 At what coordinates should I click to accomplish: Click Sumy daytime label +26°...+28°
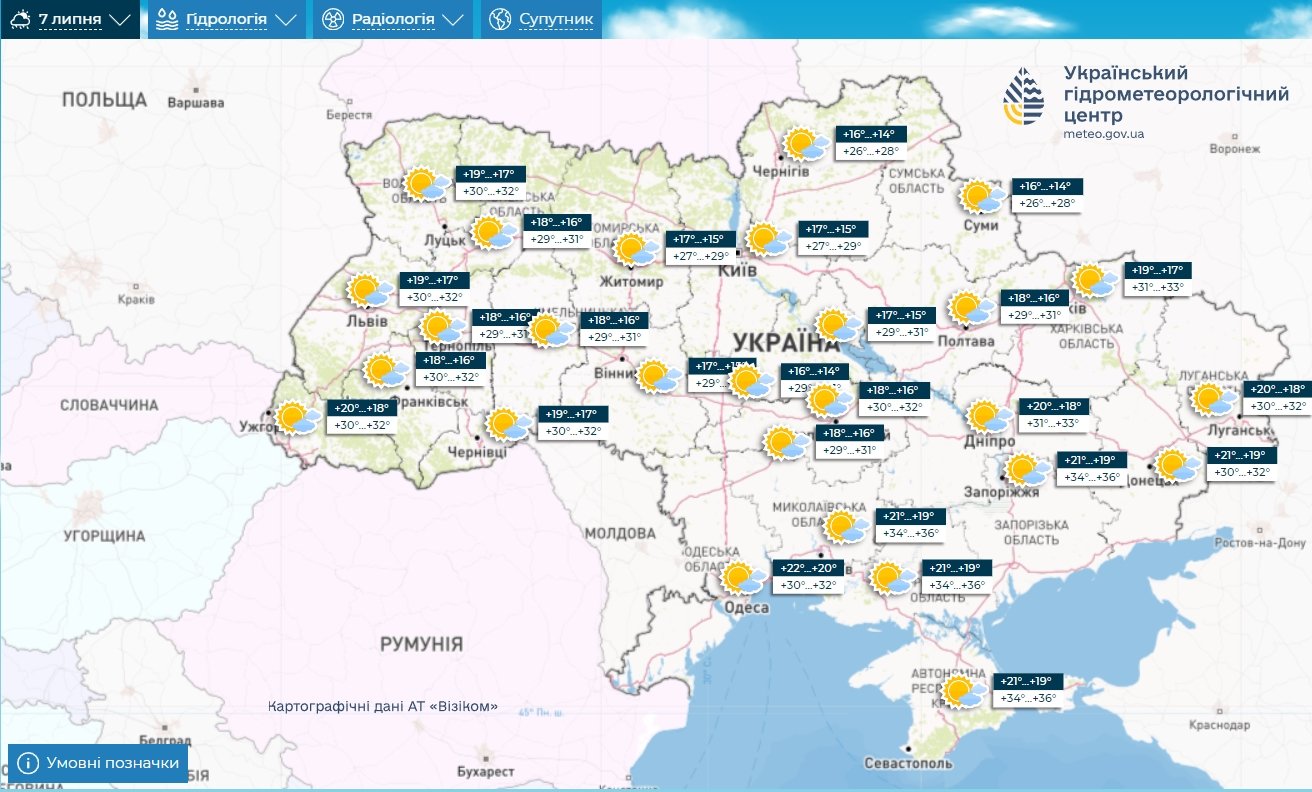click(1045, 204)
